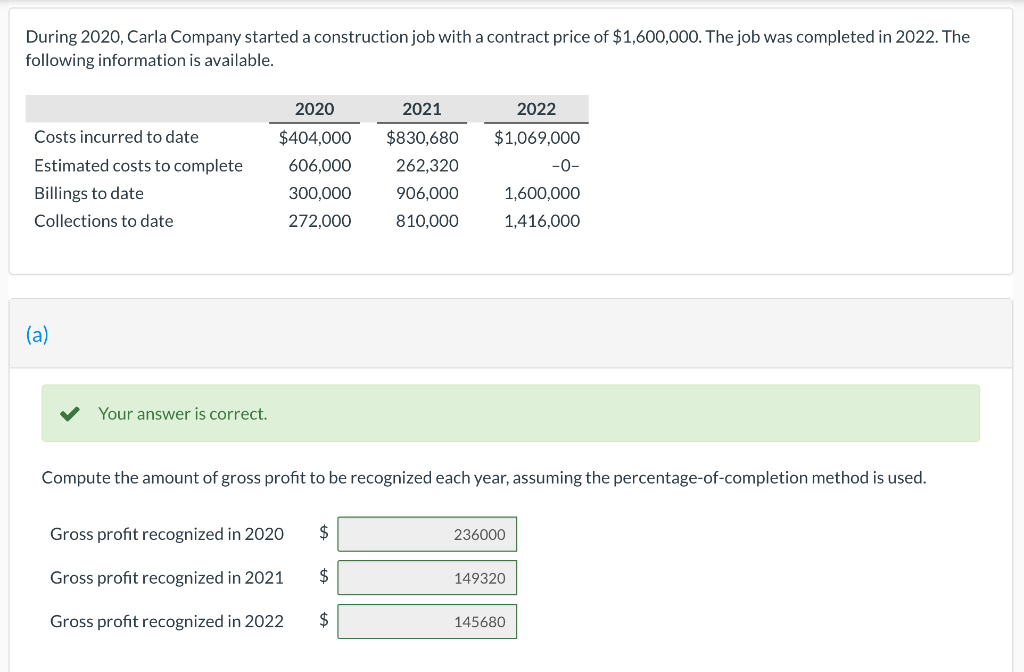The height and width of the screenshot is (672, 1024).
Task: Click the 'Billings to date' row label
Action: tap(89, 193)
